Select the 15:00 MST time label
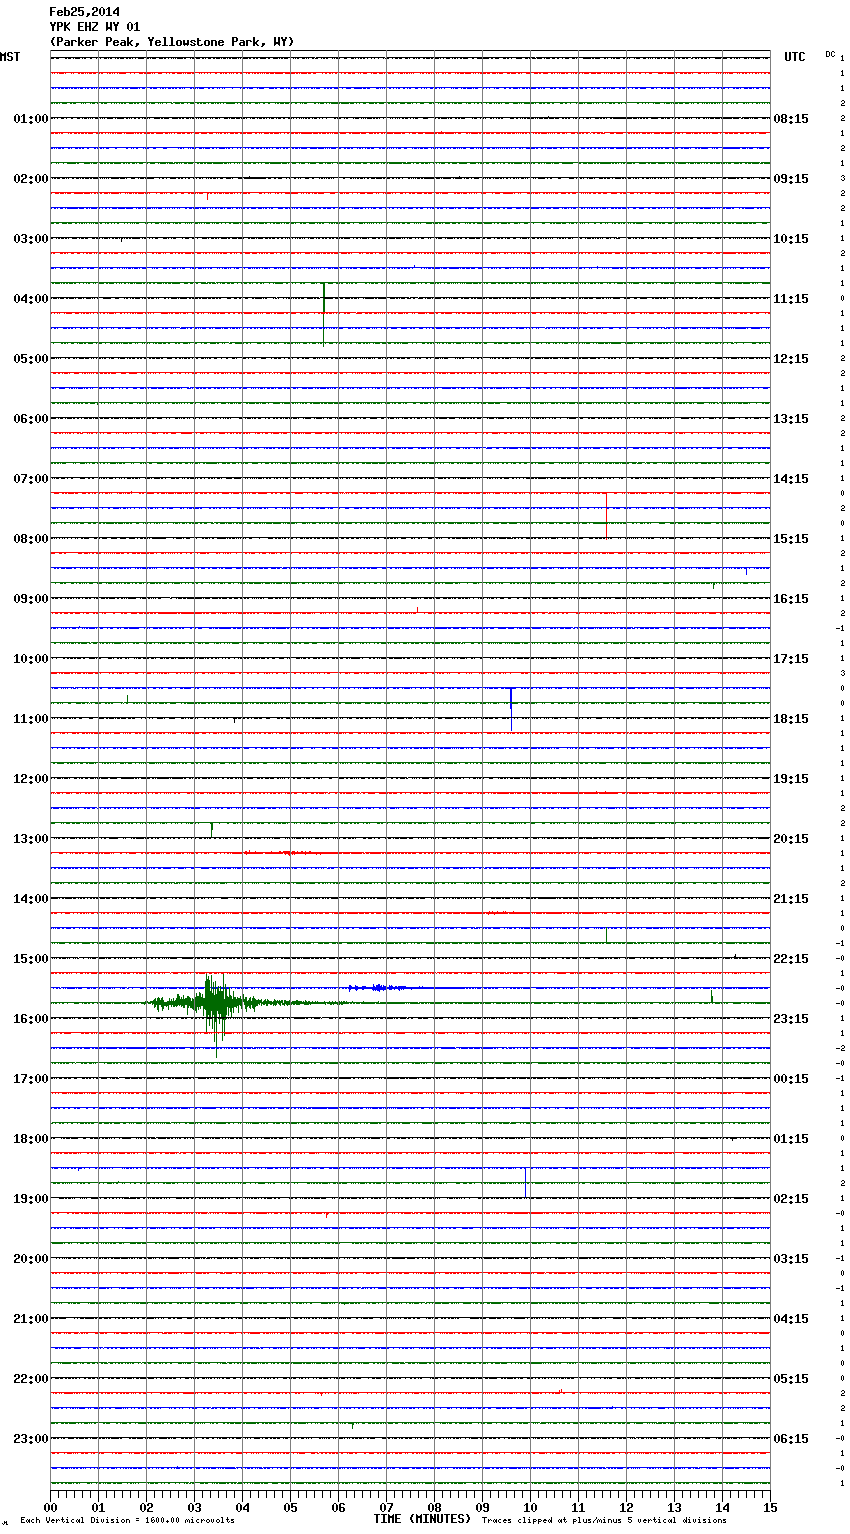This screenshot has height=1534, width=850. tap(31, 959)
